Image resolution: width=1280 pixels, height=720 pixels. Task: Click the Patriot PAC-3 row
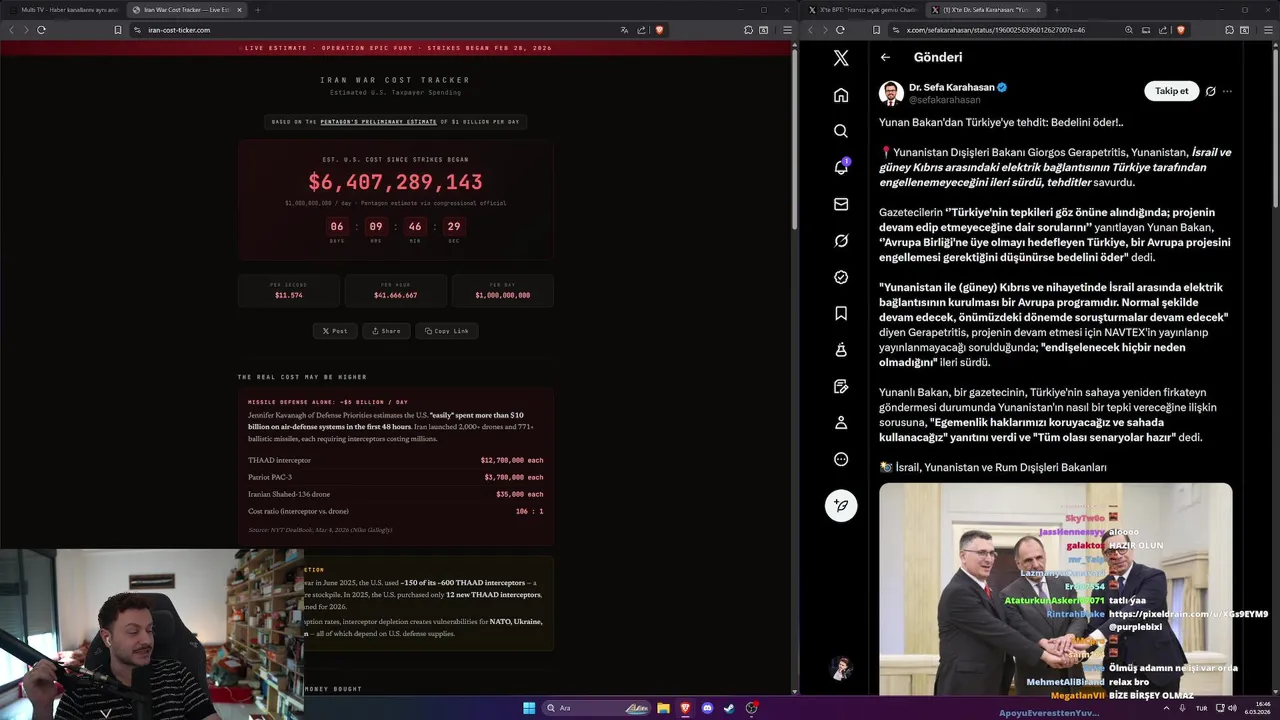tap(396, 477)
